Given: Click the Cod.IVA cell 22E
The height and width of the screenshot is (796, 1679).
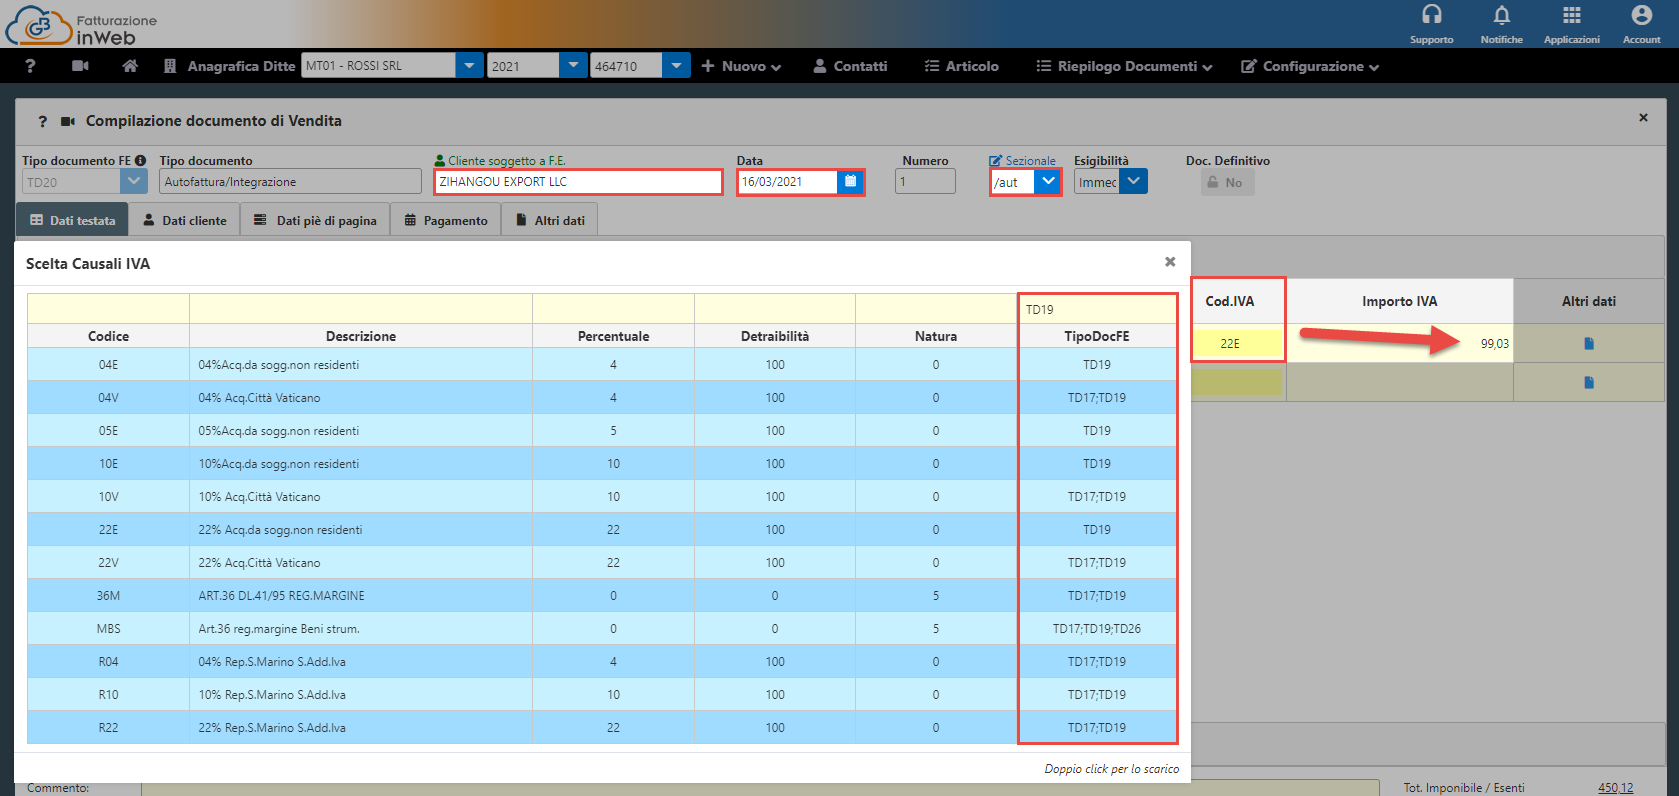Looking at the screenshot, I should point(1238,344).
